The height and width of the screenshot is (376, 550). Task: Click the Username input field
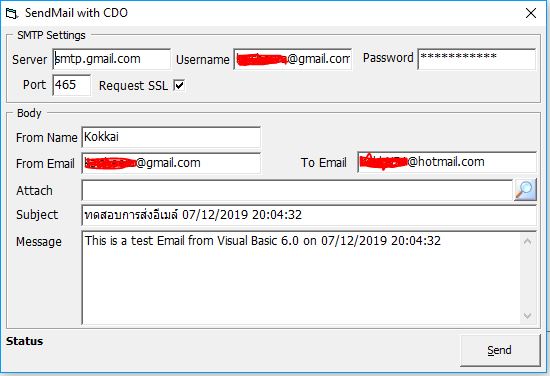(x=293, y=59)
